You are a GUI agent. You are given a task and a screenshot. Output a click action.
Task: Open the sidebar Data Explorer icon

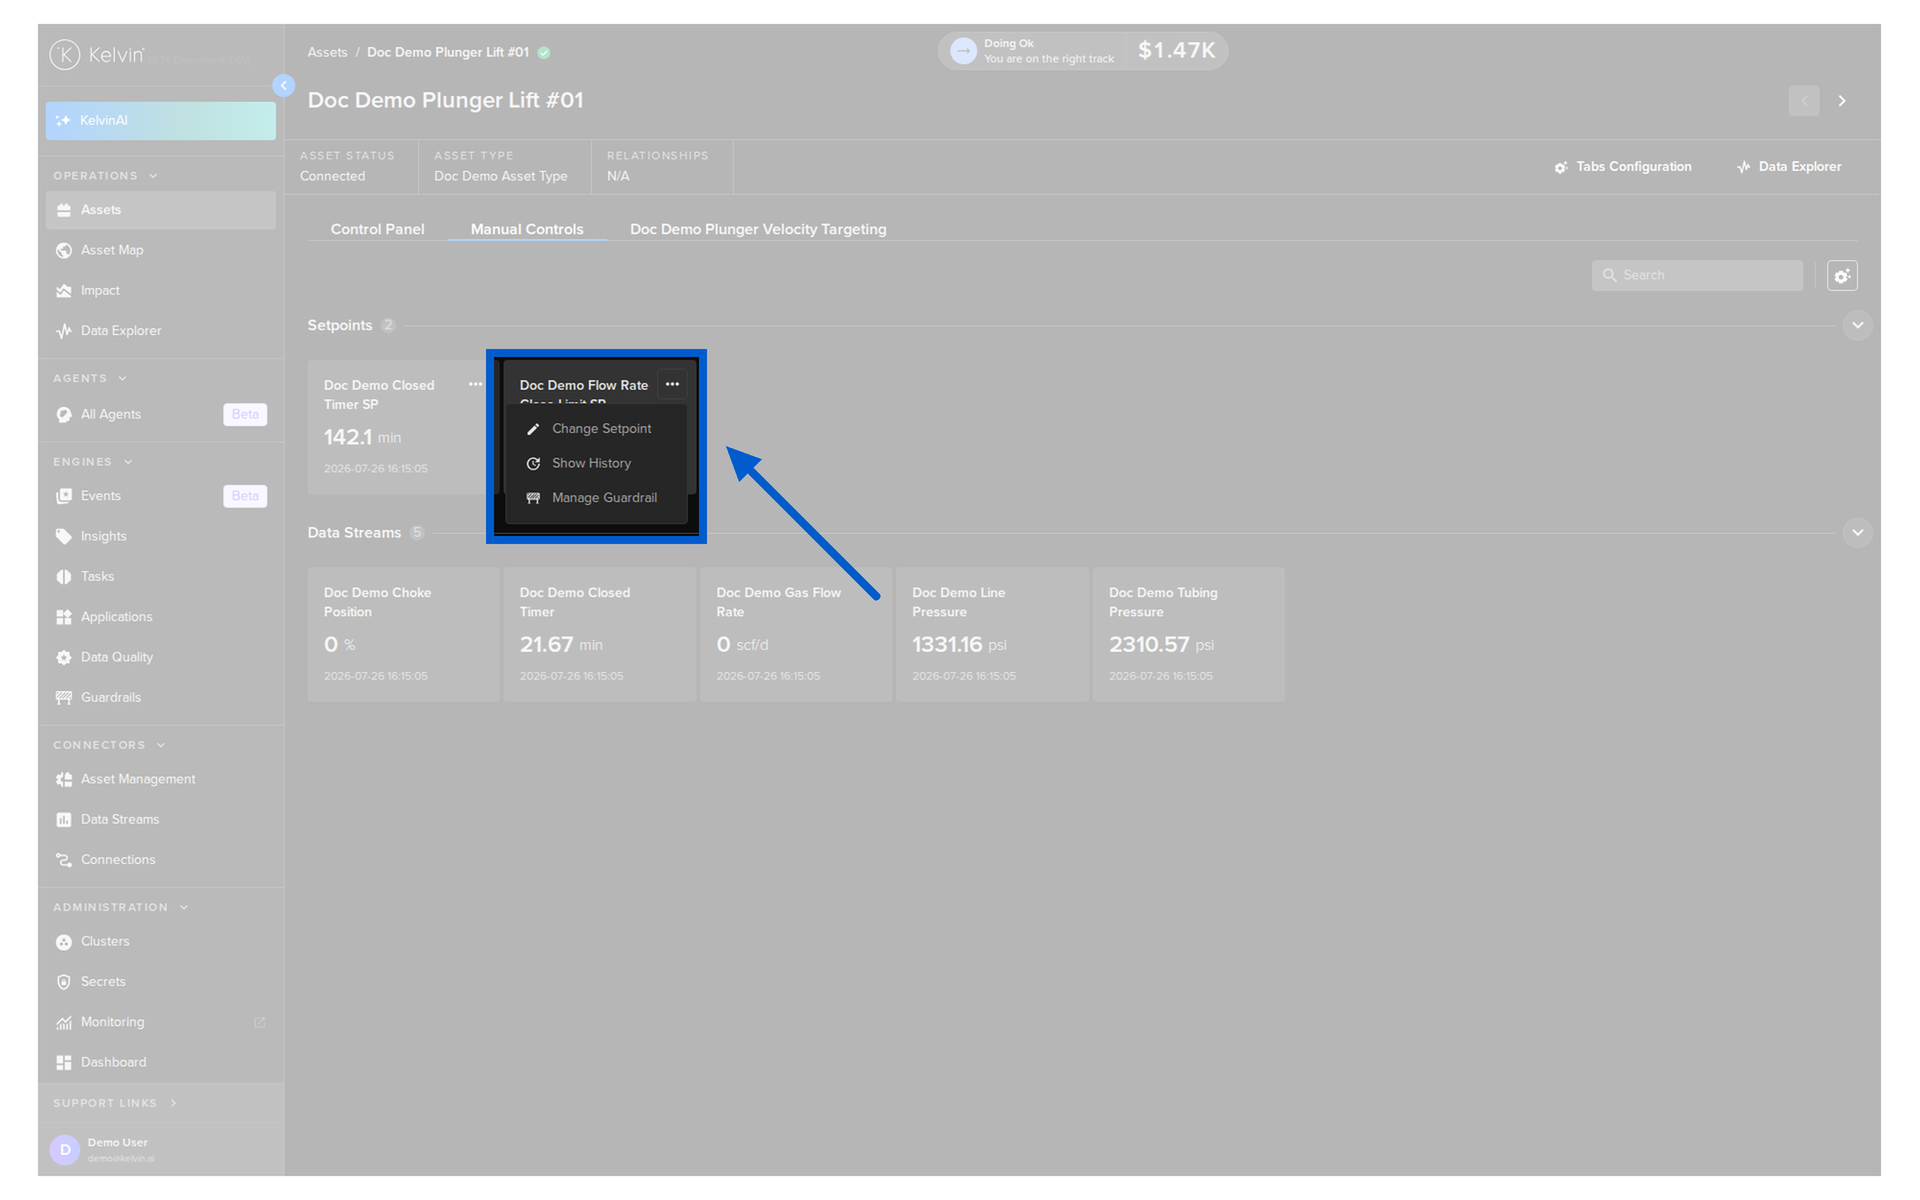(64, 331)
